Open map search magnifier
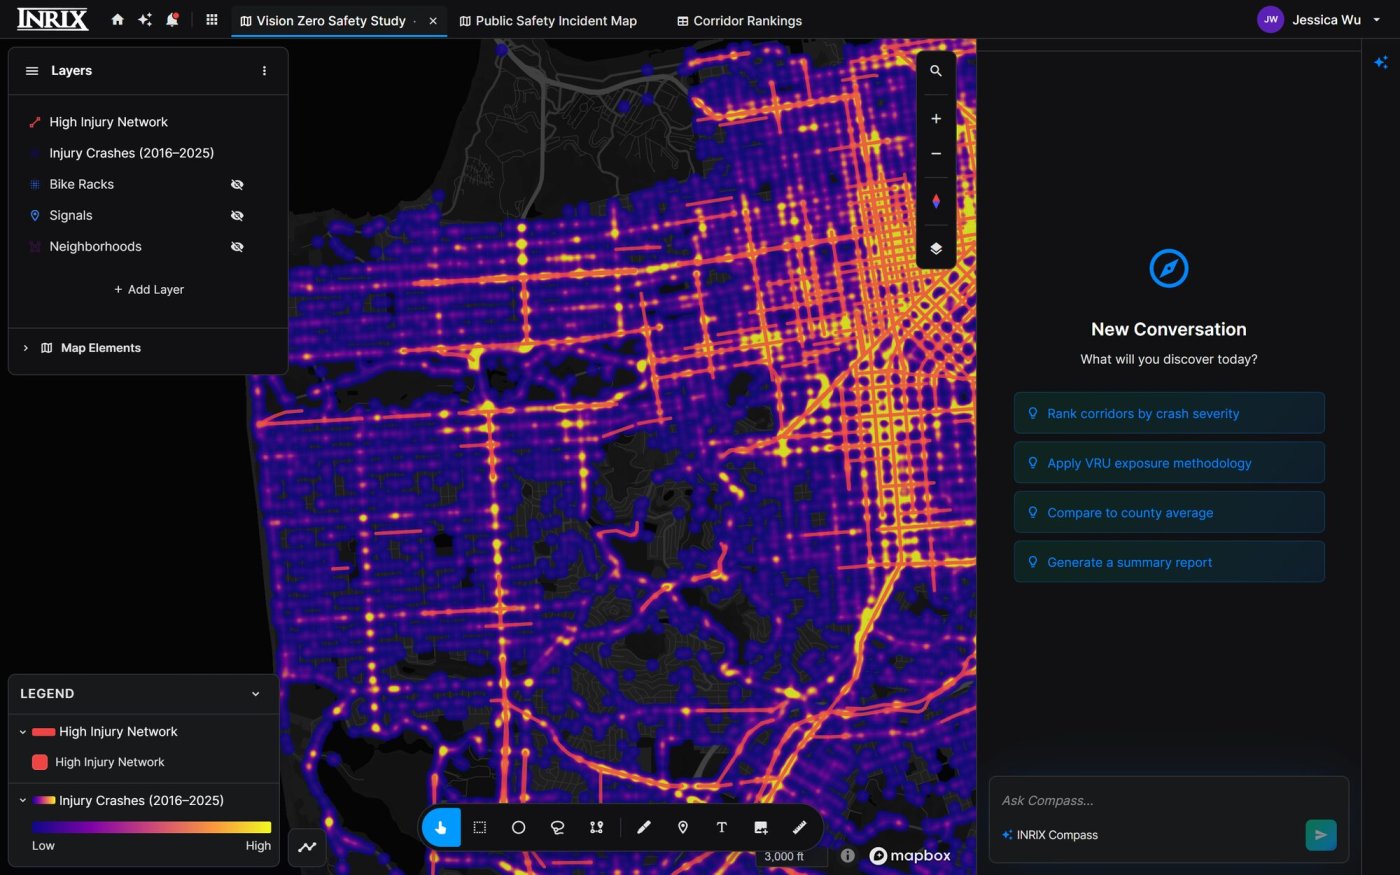This screenshot has height=875, width=1400. [x=936, y=71]
